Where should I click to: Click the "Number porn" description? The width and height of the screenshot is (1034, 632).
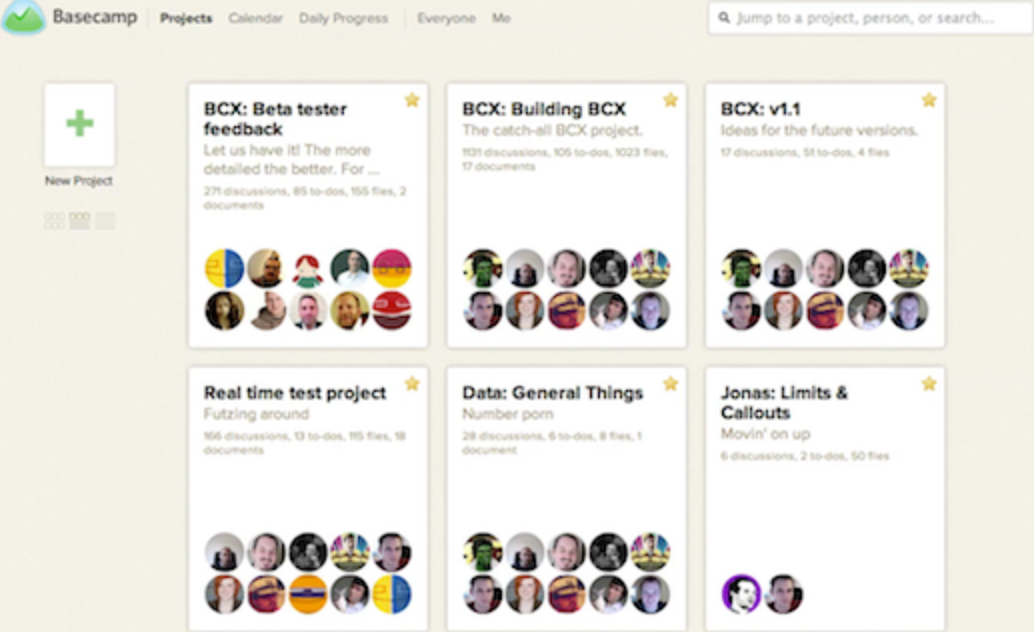(x=508, y=414)
